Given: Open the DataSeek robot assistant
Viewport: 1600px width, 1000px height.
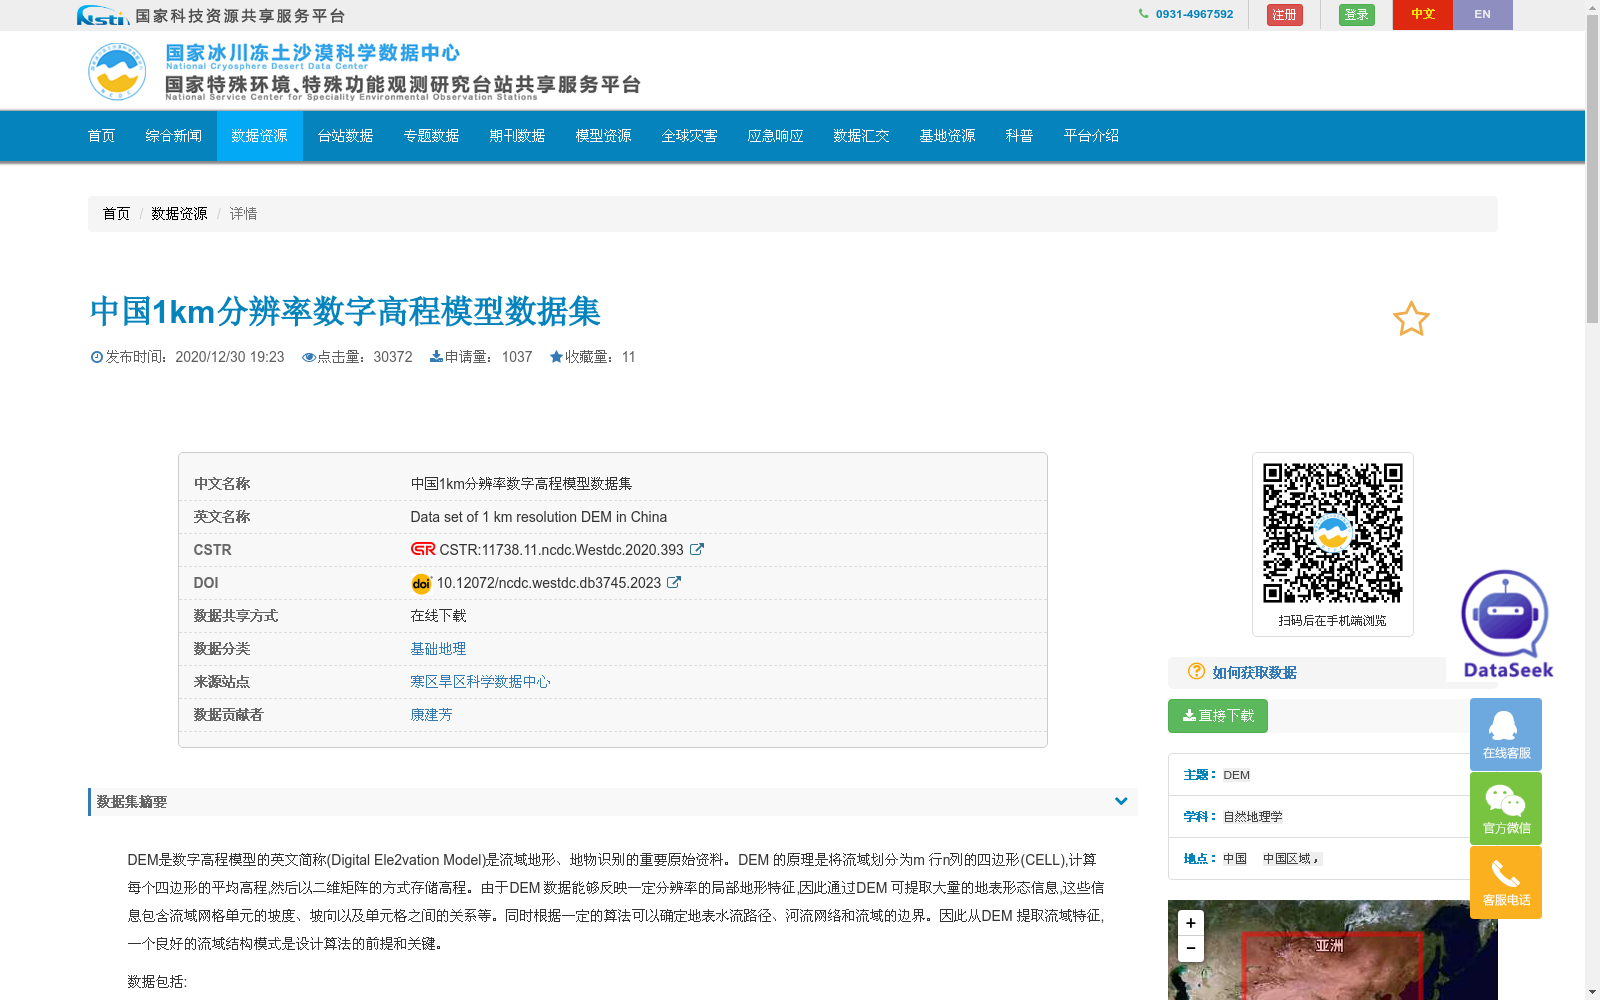Looking at the screenshot, I should (x=1506, y=624).
